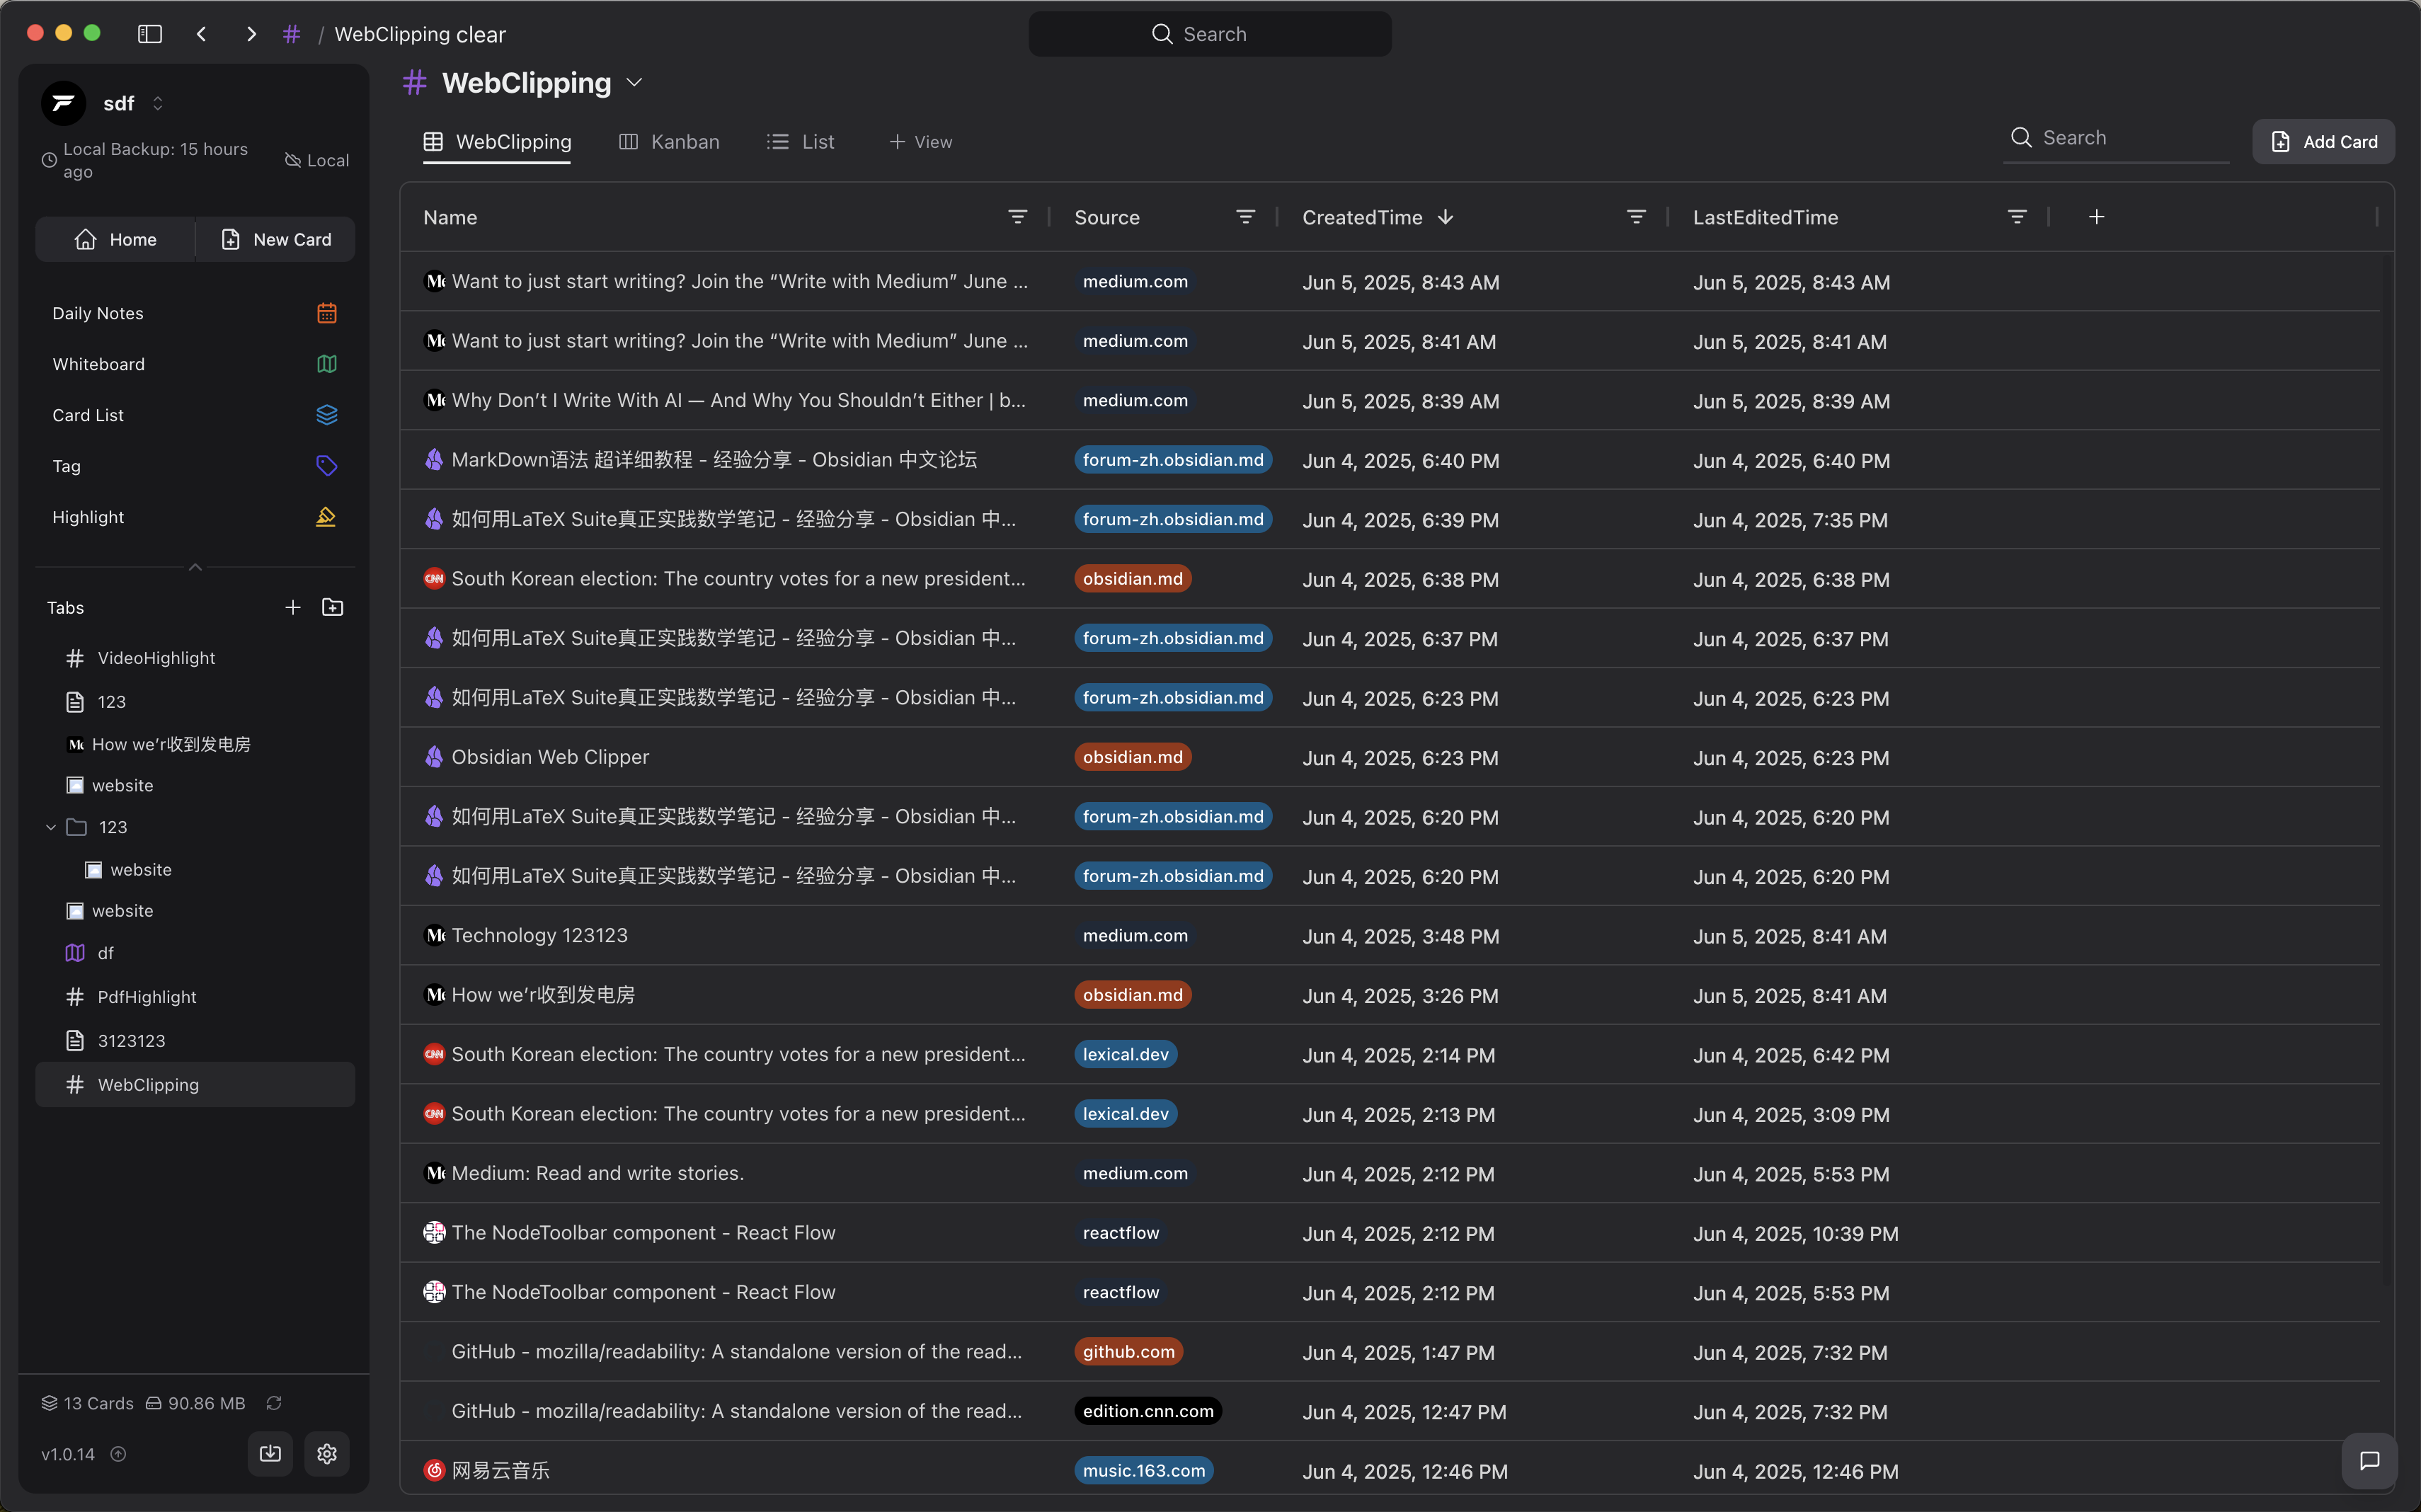Screen dimensions: 2421x1512
Task: Click the import download icon at bottom
Action: (x=270, y=1454)
